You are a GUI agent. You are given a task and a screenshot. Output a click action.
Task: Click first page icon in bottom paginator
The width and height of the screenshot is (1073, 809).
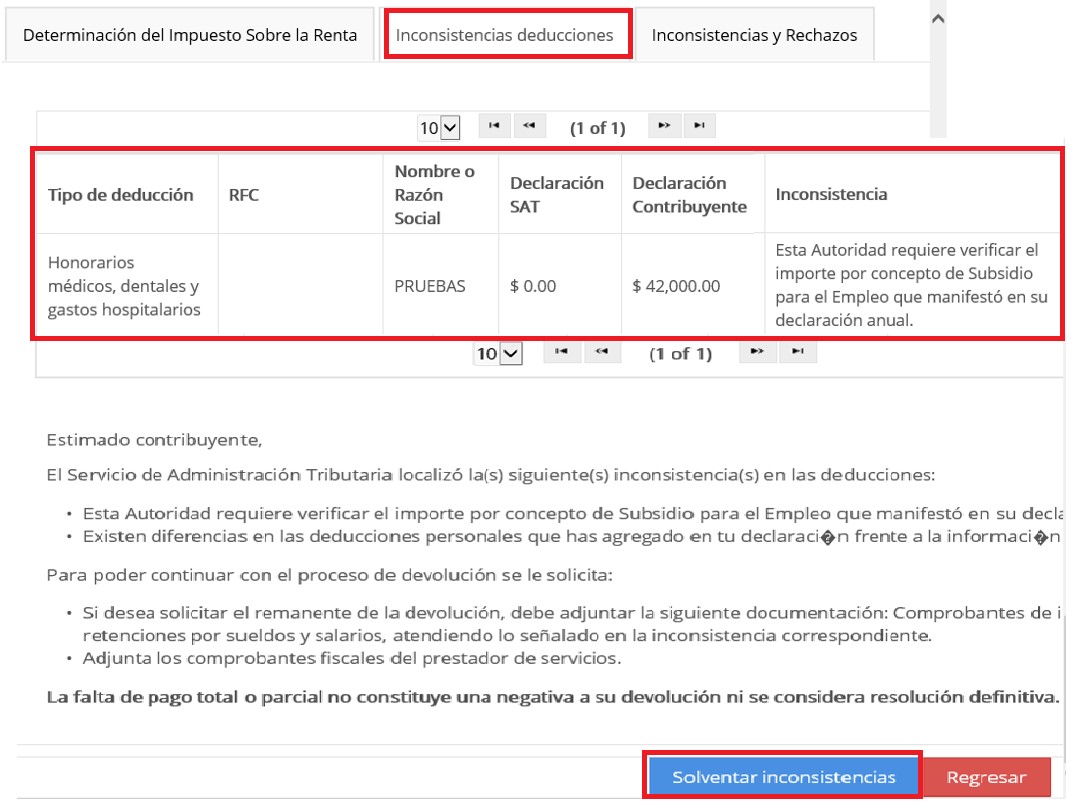tap(562, 352)
